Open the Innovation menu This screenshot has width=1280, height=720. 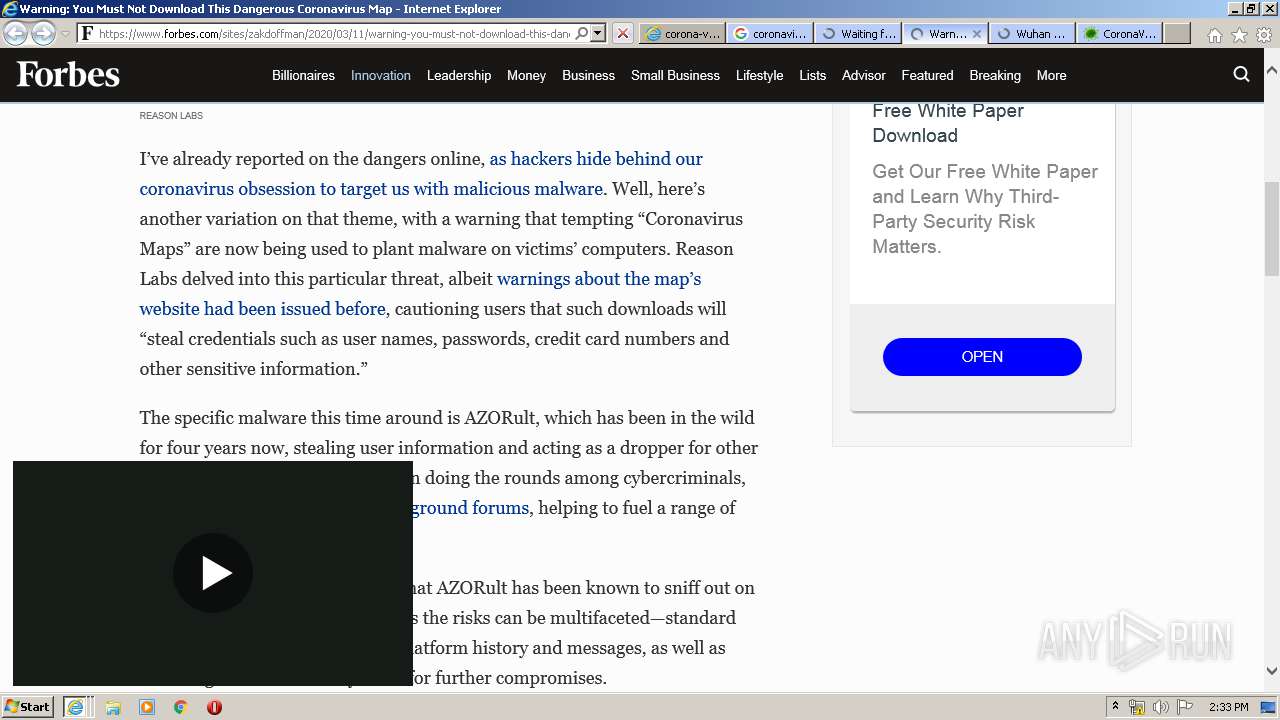pyautogui.click(x=381, y=75)
